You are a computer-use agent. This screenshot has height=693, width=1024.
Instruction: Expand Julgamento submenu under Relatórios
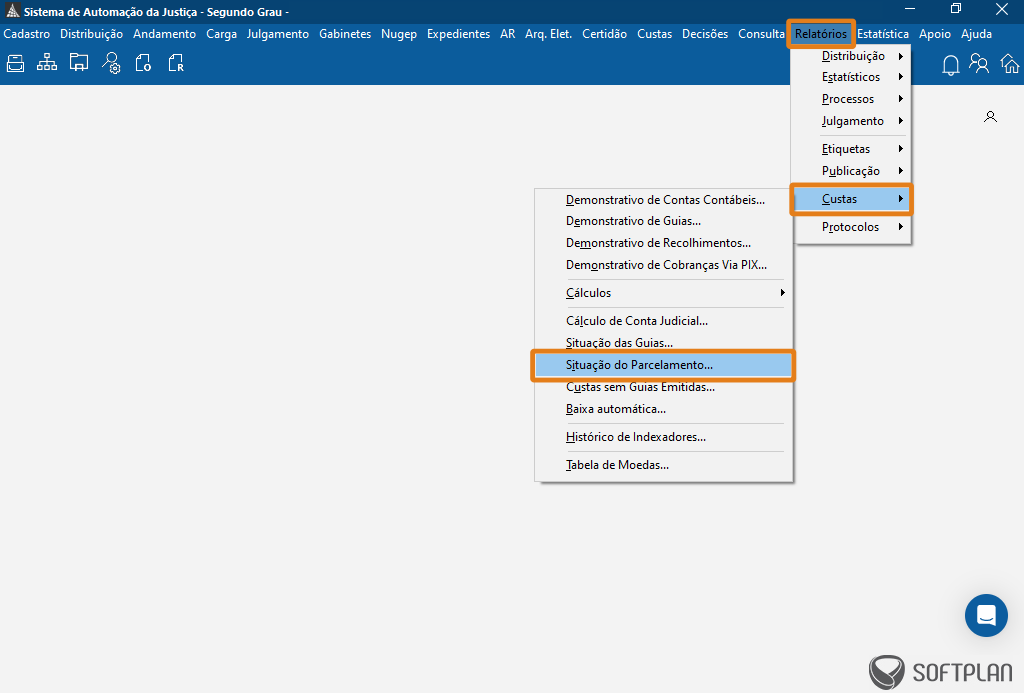tap(851, 121)
